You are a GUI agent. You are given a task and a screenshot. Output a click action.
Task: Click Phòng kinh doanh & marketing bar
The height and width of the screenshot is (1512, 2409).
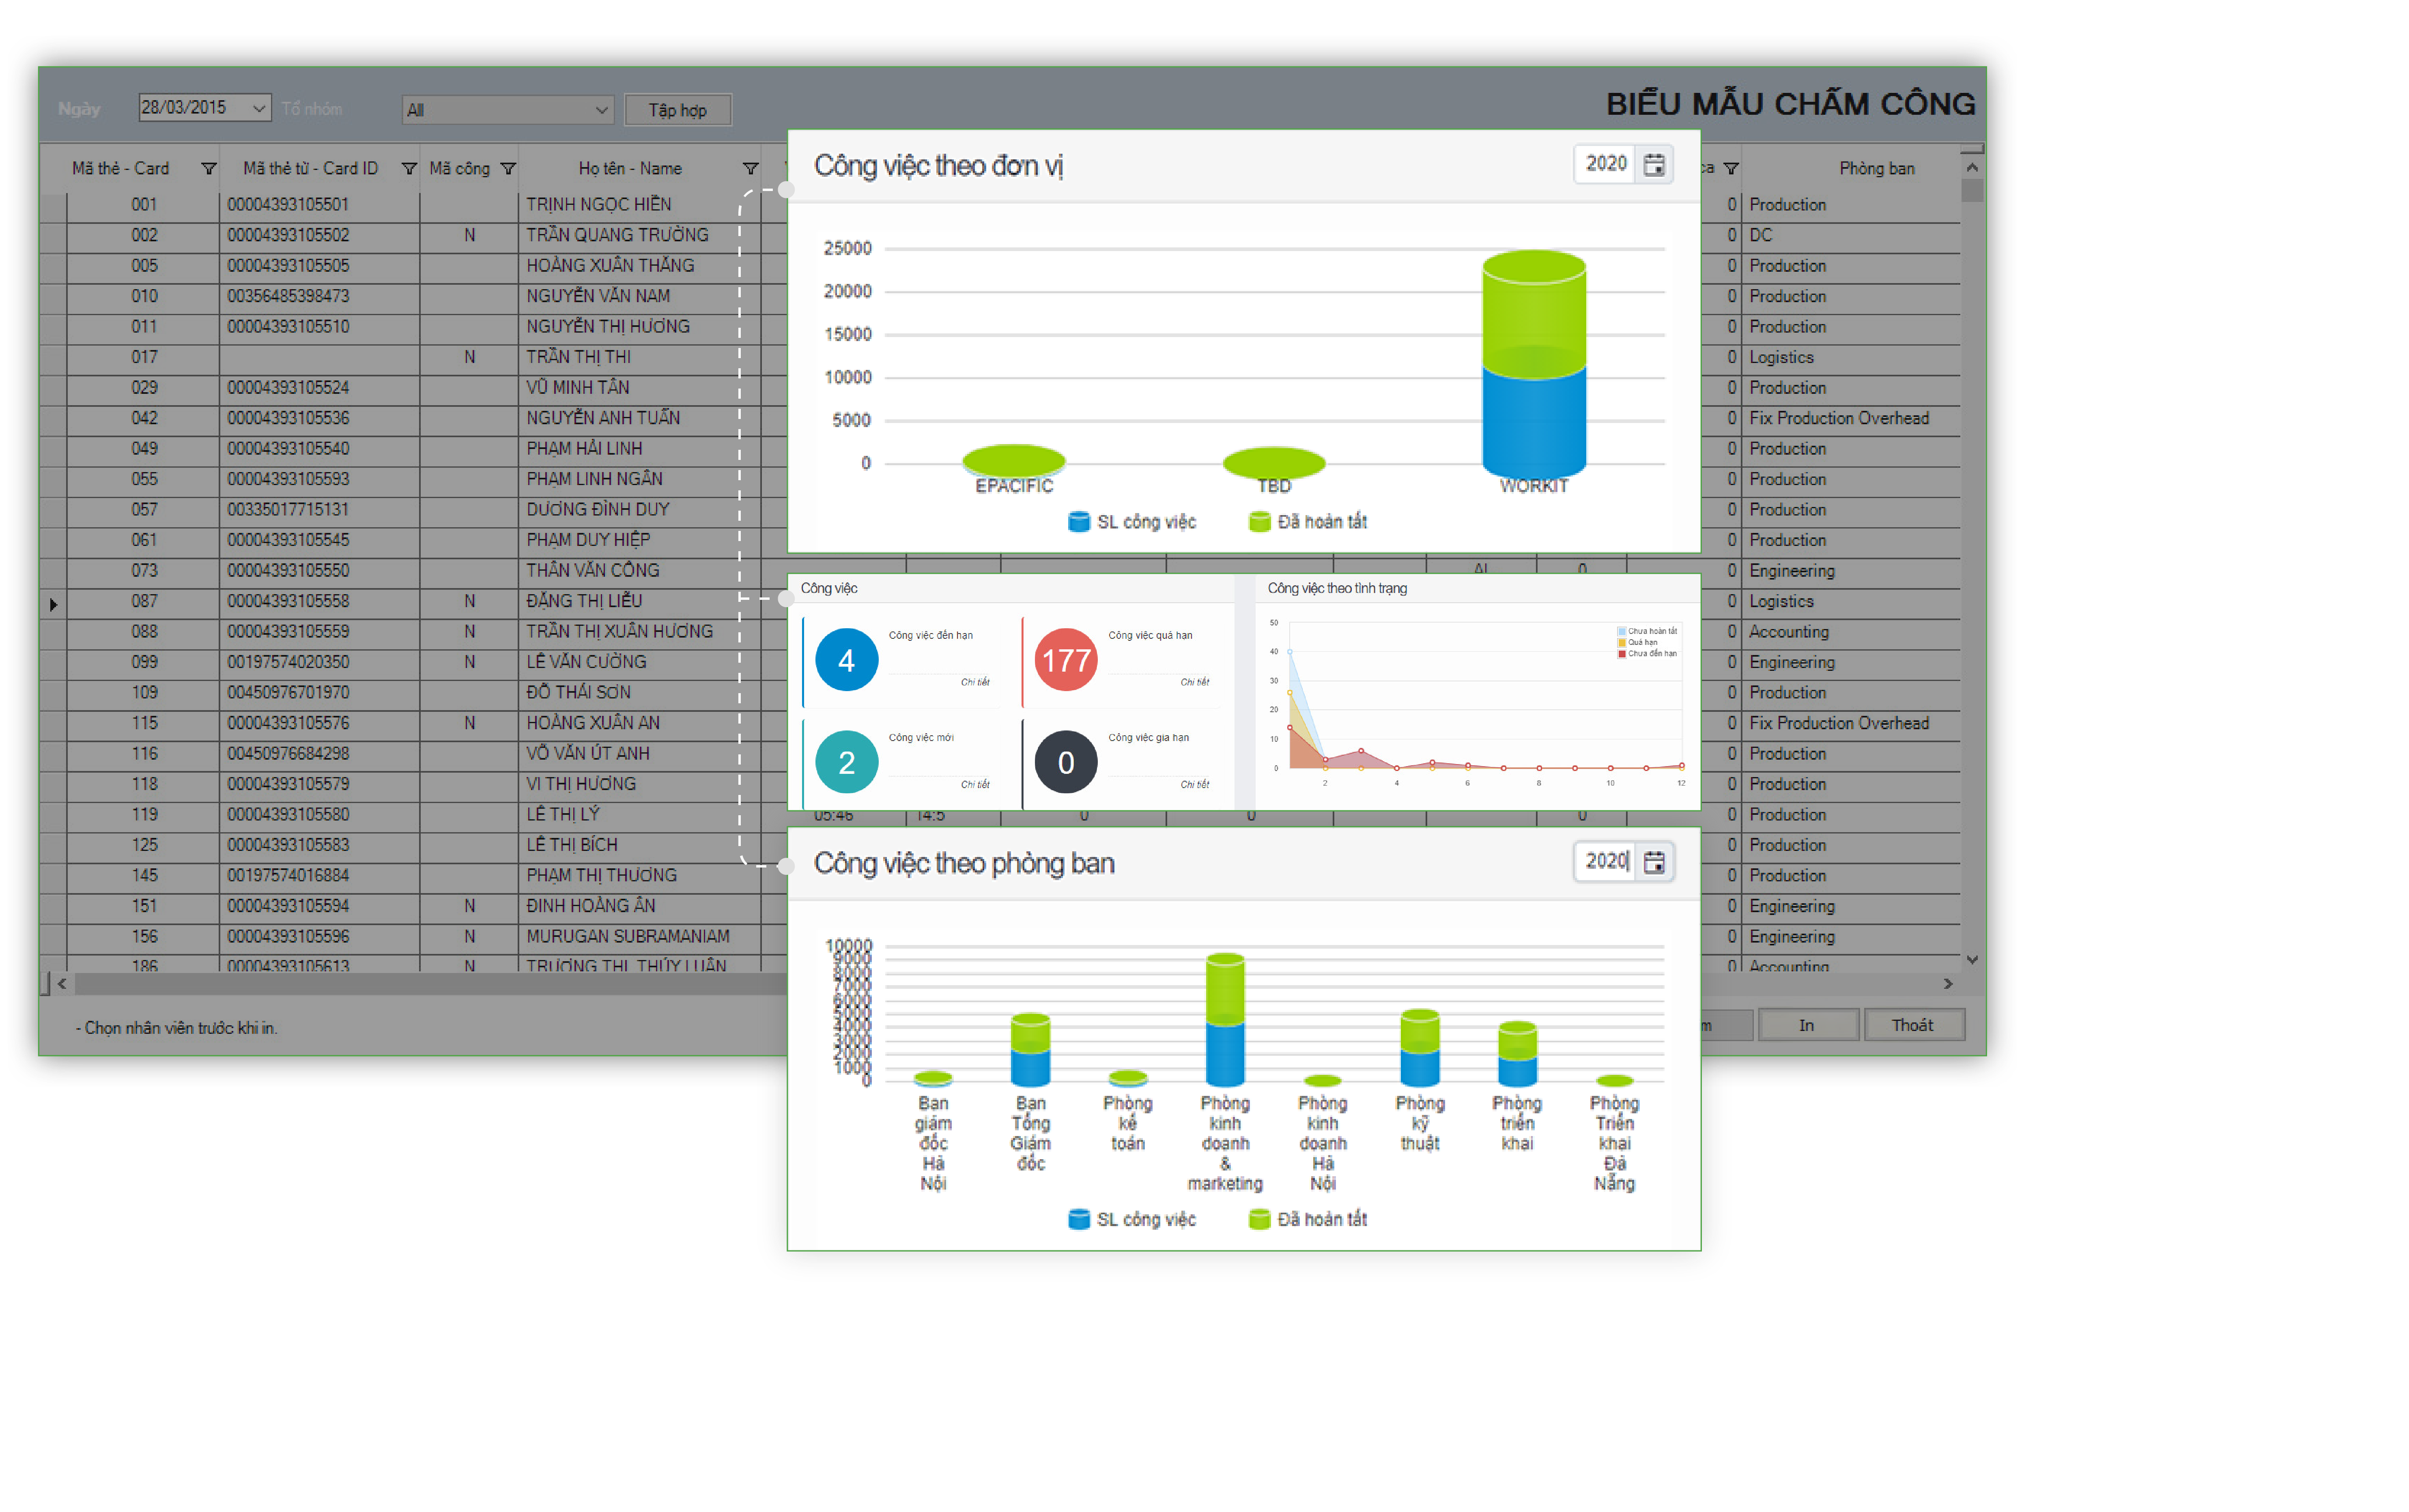1225,1020
